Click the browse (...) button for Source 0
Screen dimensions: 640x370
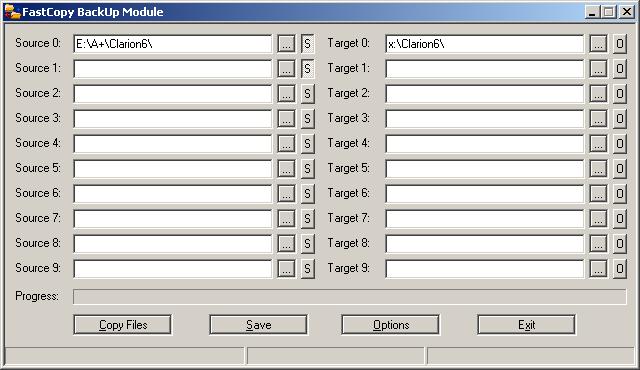click(286, 44)
